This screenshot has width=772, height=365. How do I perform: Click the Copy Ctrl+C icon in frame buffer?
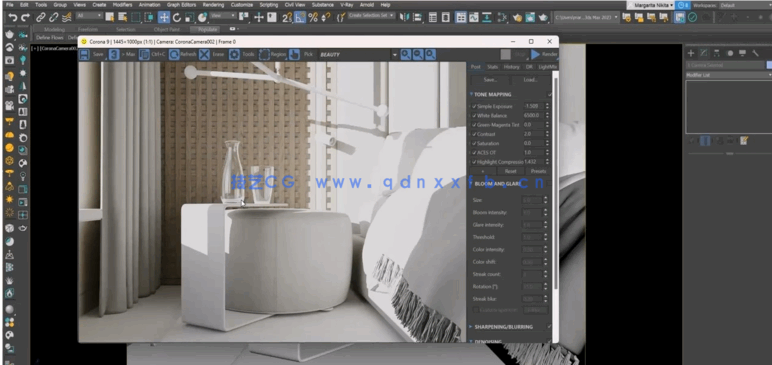[144, 54]
